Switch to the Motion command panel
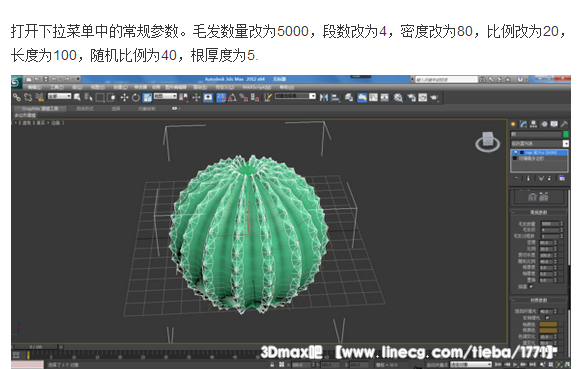The width and height of the screenshot is (582, 369). 544,124
